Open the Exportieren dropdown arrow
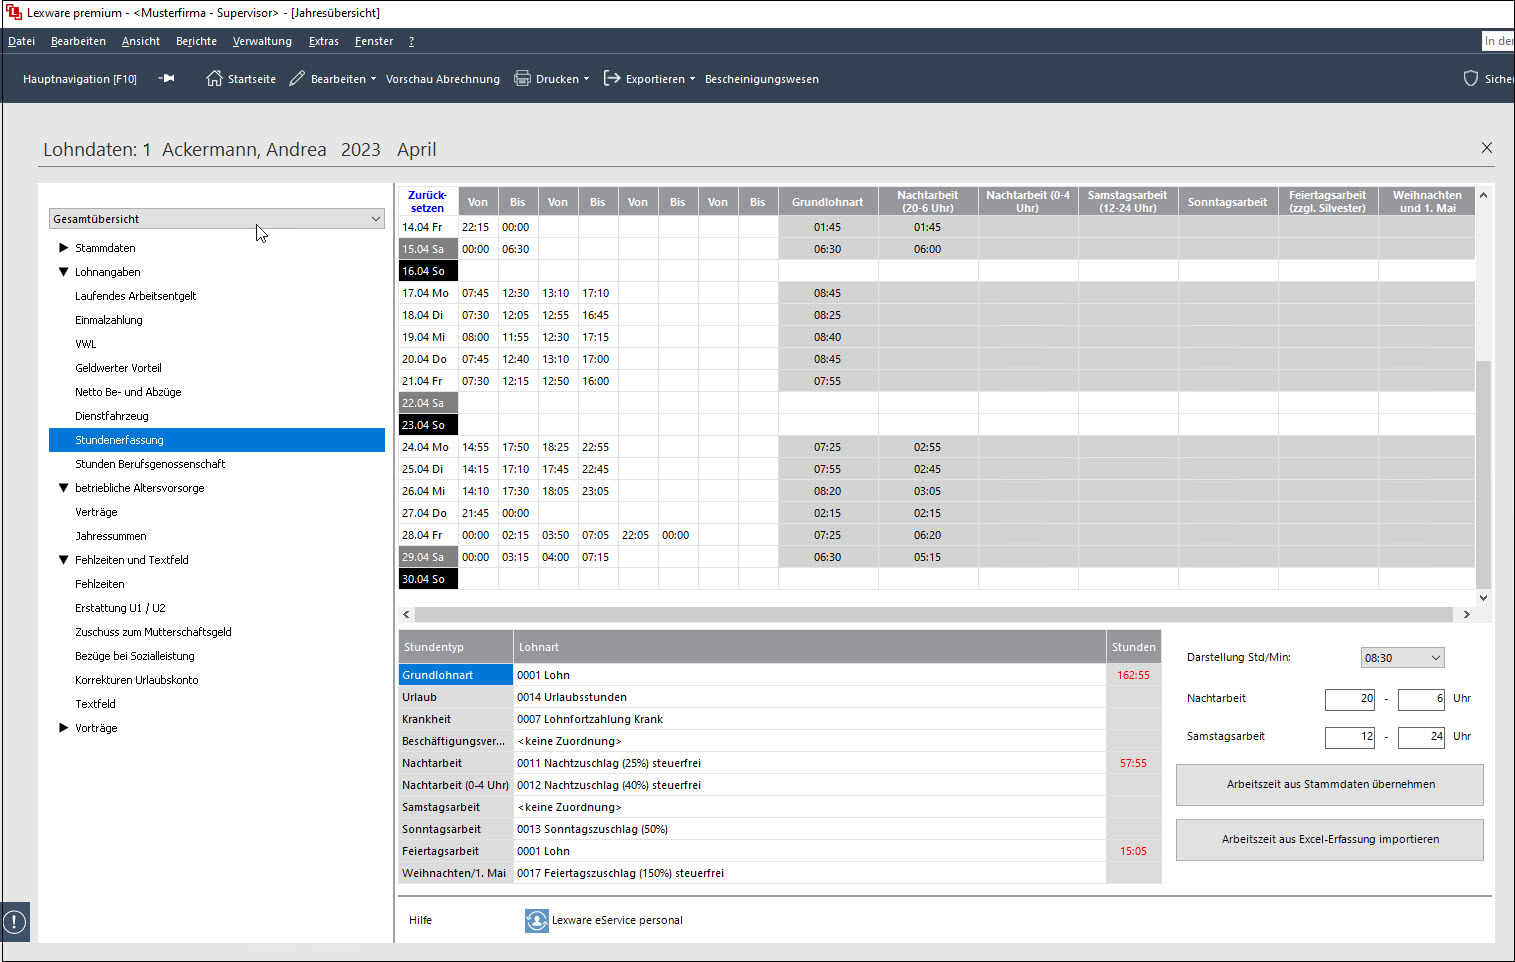The image size is (1515, 962). point(692,79)
